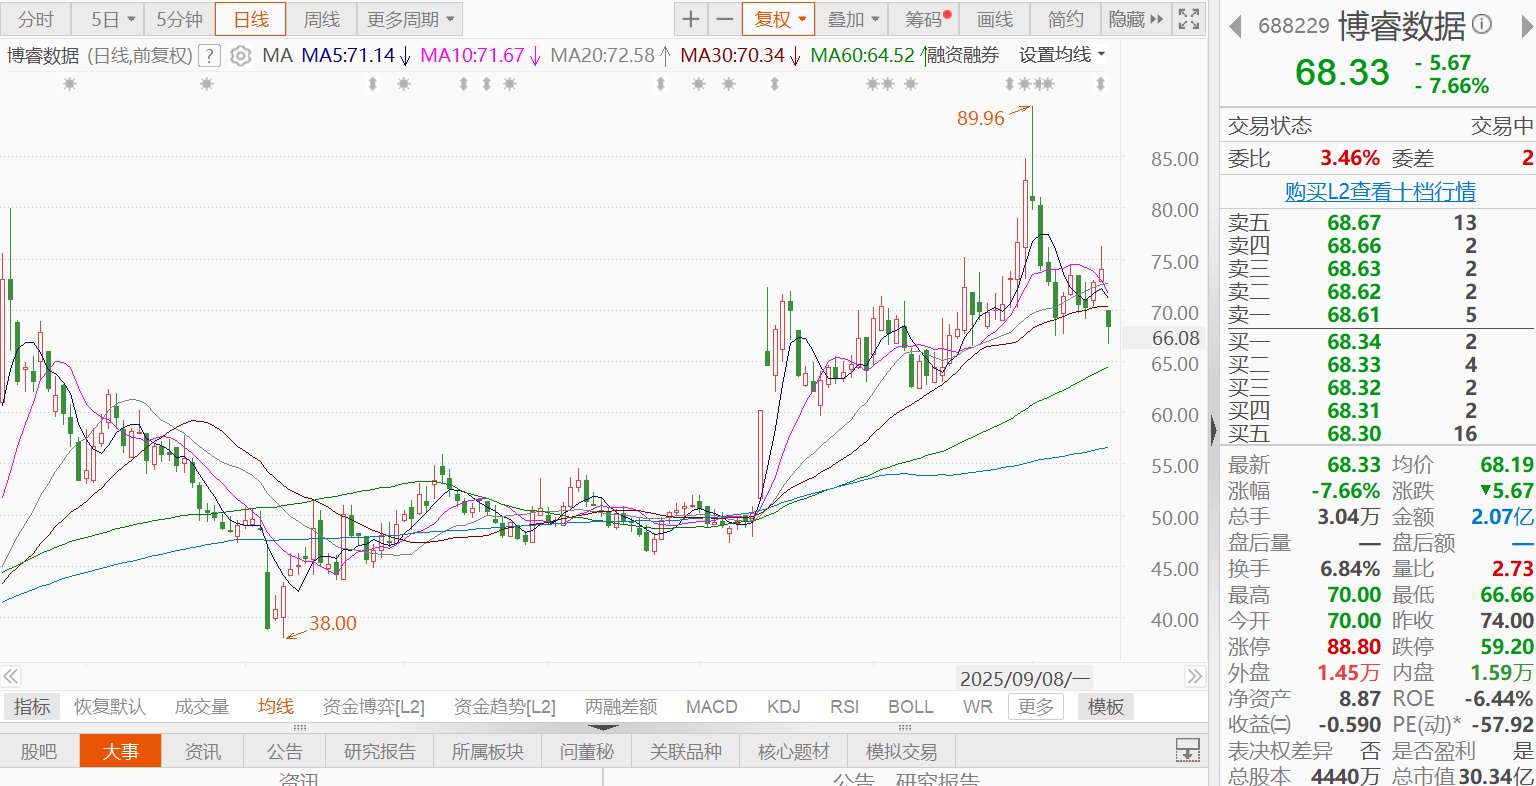Screen dimensions: 1536x786
Task: Open chart fullscreen with the expand icon
Action: coord(1188,19)
